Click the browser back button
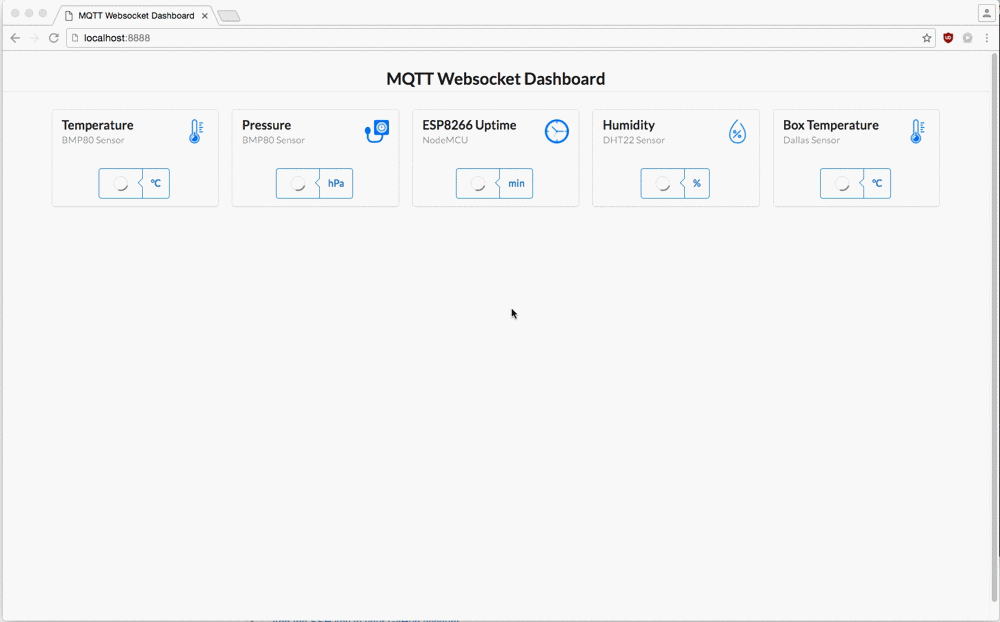The width and height of the screenshot is (1000, 622). click(14, 37)
